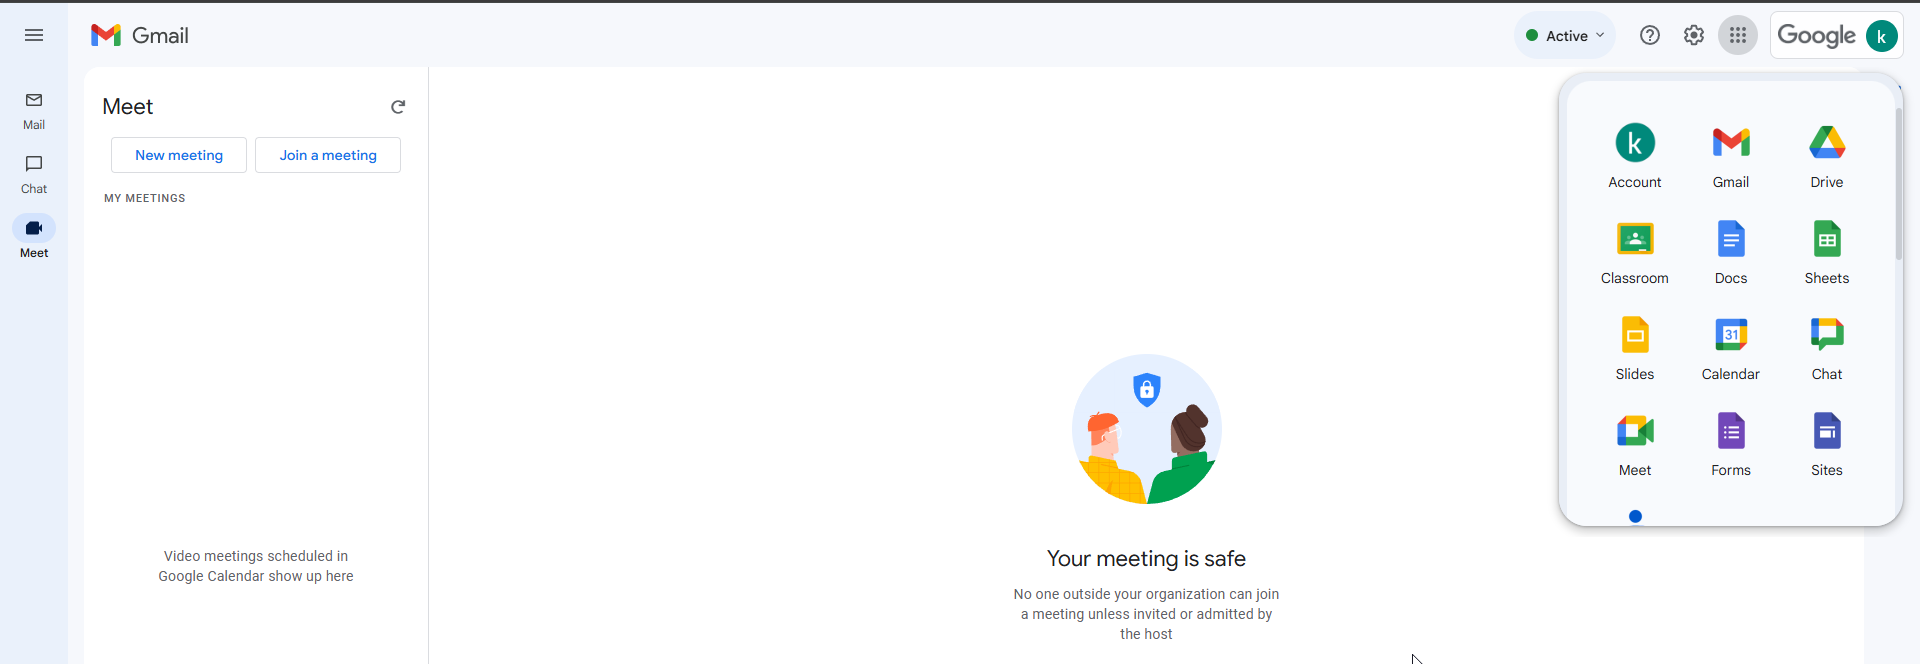Toggle the main menu hamburger
Screen dimensions: 1920x664
click(34, 35)
